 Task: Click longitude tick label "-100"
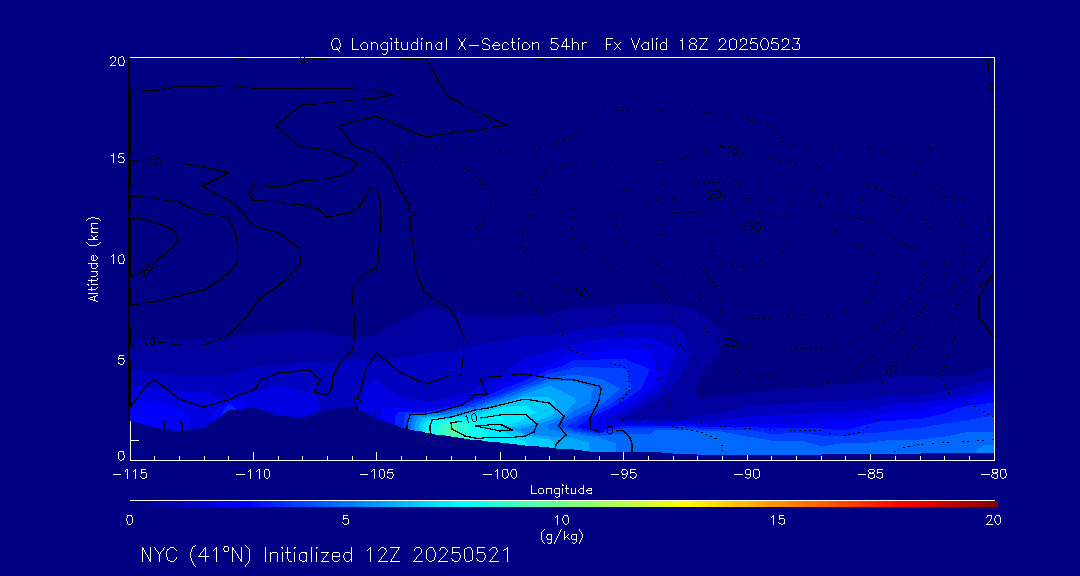click(x=500, y=475)
